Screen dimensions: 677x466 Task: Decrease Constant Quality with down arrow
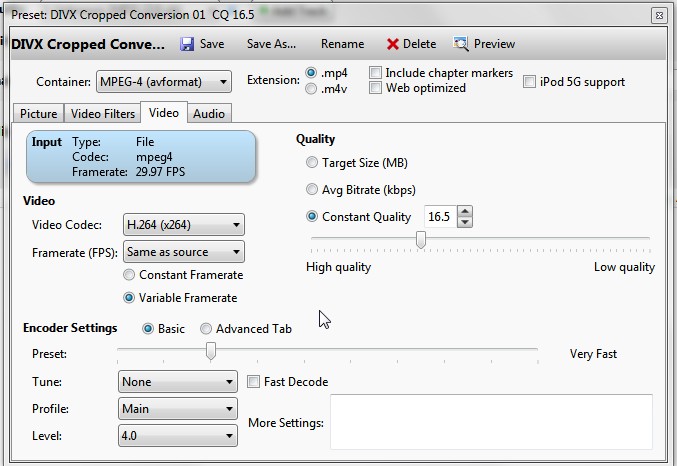[465, 222]
